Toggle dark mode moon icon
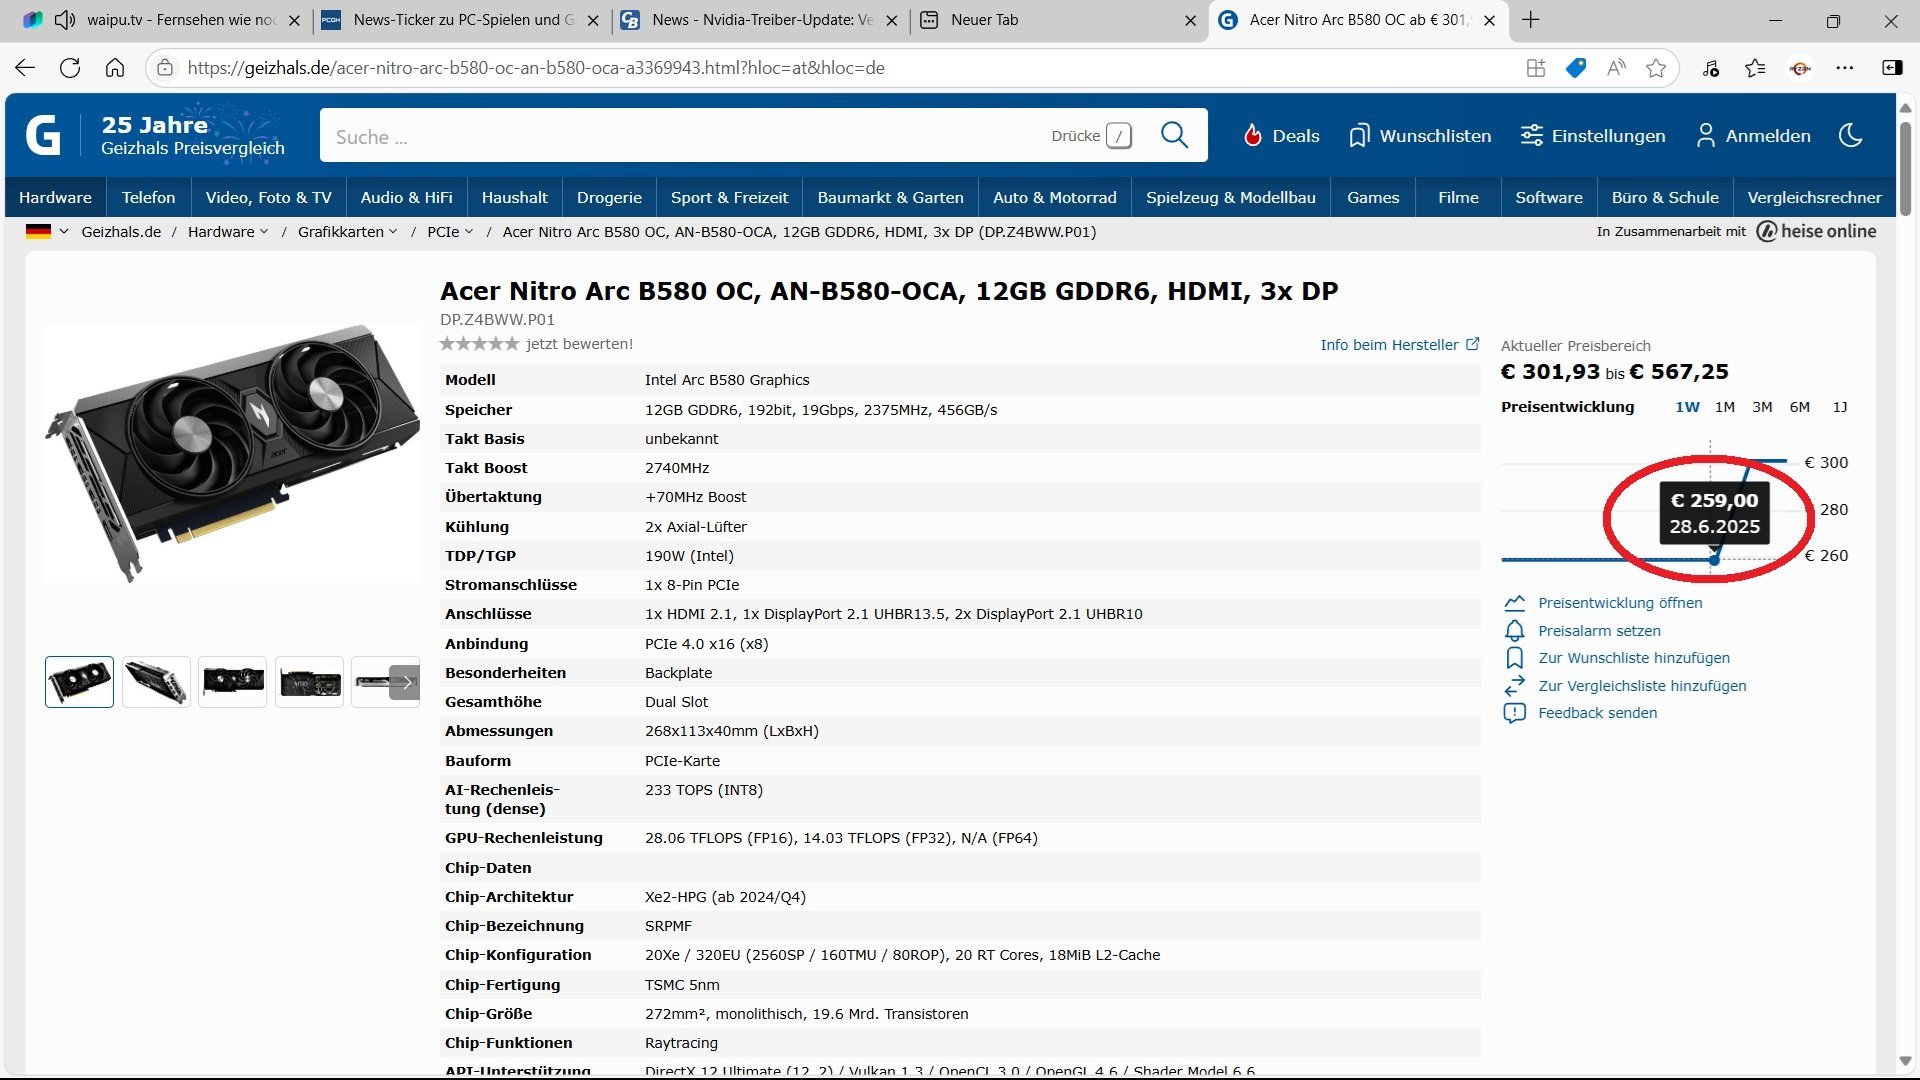The image size is (1920, 1080). point(1850,135)
